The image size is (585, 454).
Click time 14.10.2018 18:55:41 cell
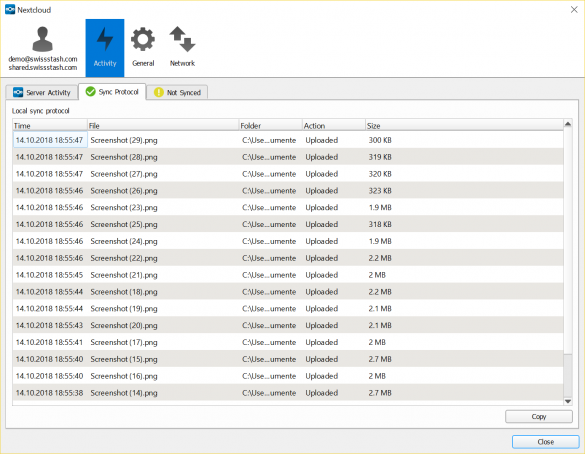click(49, 342)
